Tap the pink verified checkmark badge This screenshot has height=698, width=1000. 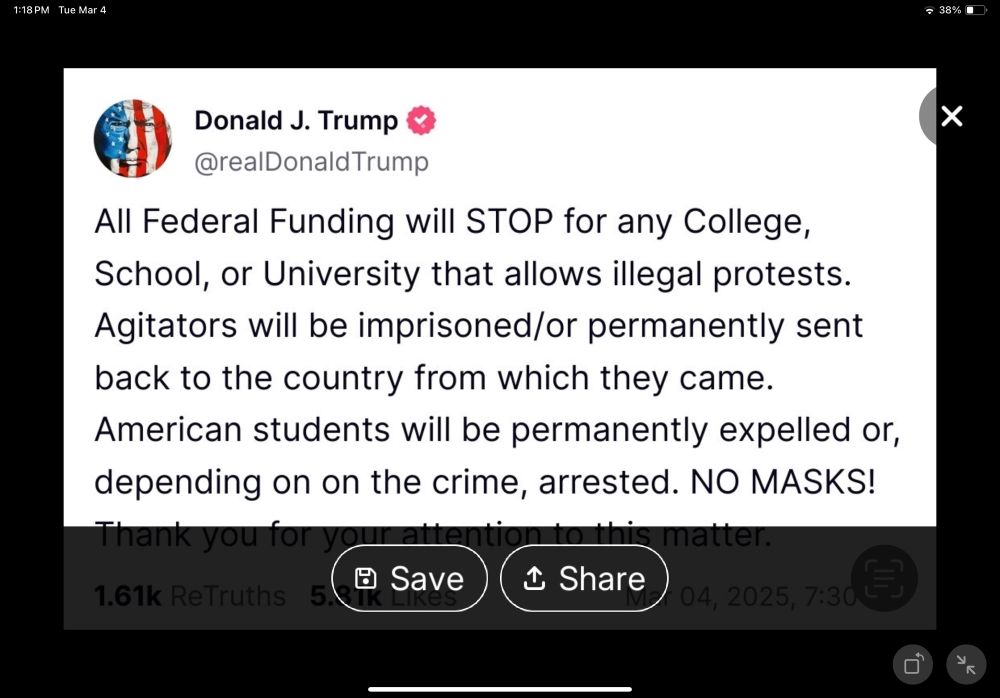pyautogui.click(x=422, y=120)
